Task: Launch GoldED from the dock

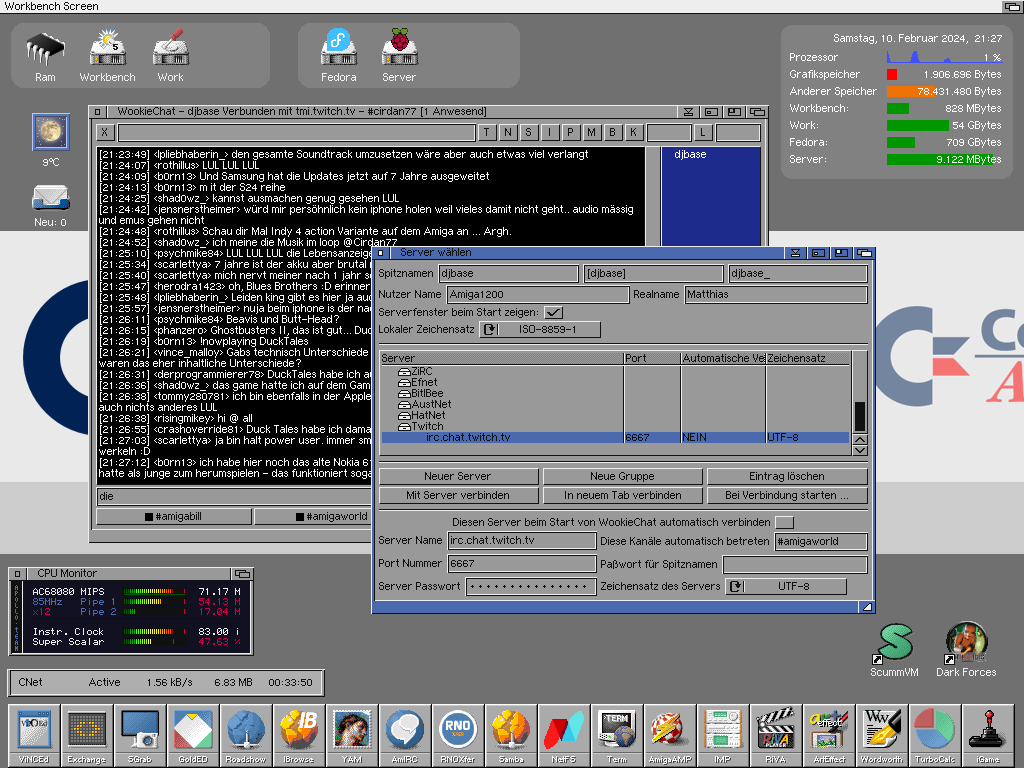Action: tap(193, 735)
